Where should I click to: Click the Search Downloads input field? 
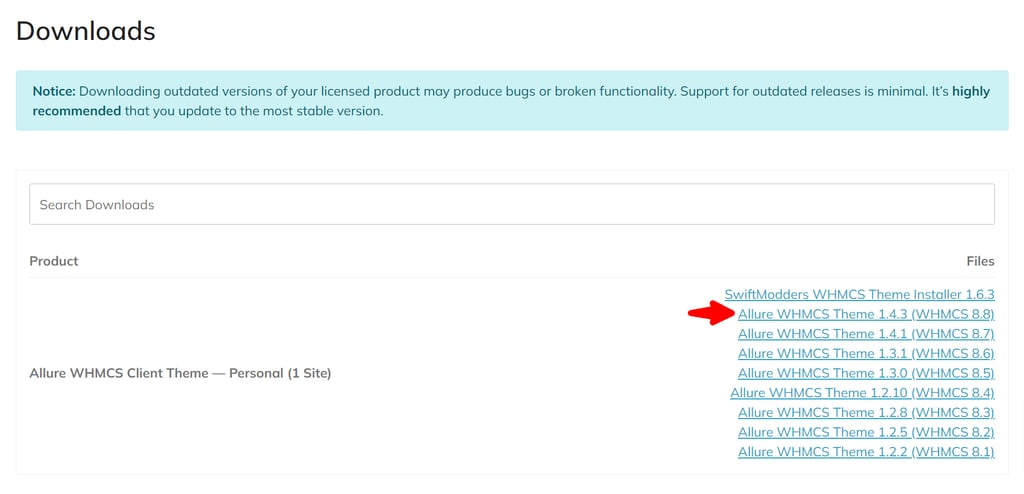[x=511, y=204]
